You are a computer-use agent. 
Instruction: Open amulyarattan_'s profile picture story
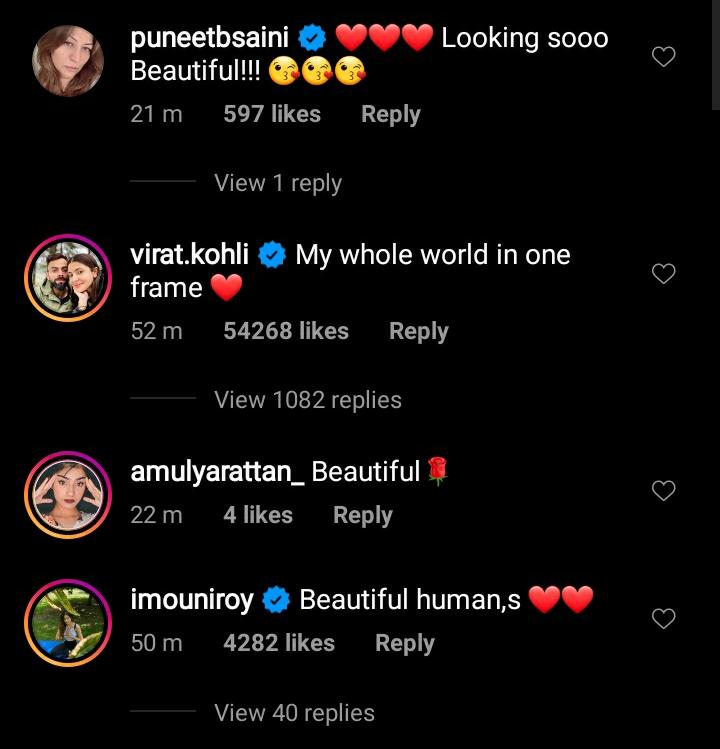(67, 494)
